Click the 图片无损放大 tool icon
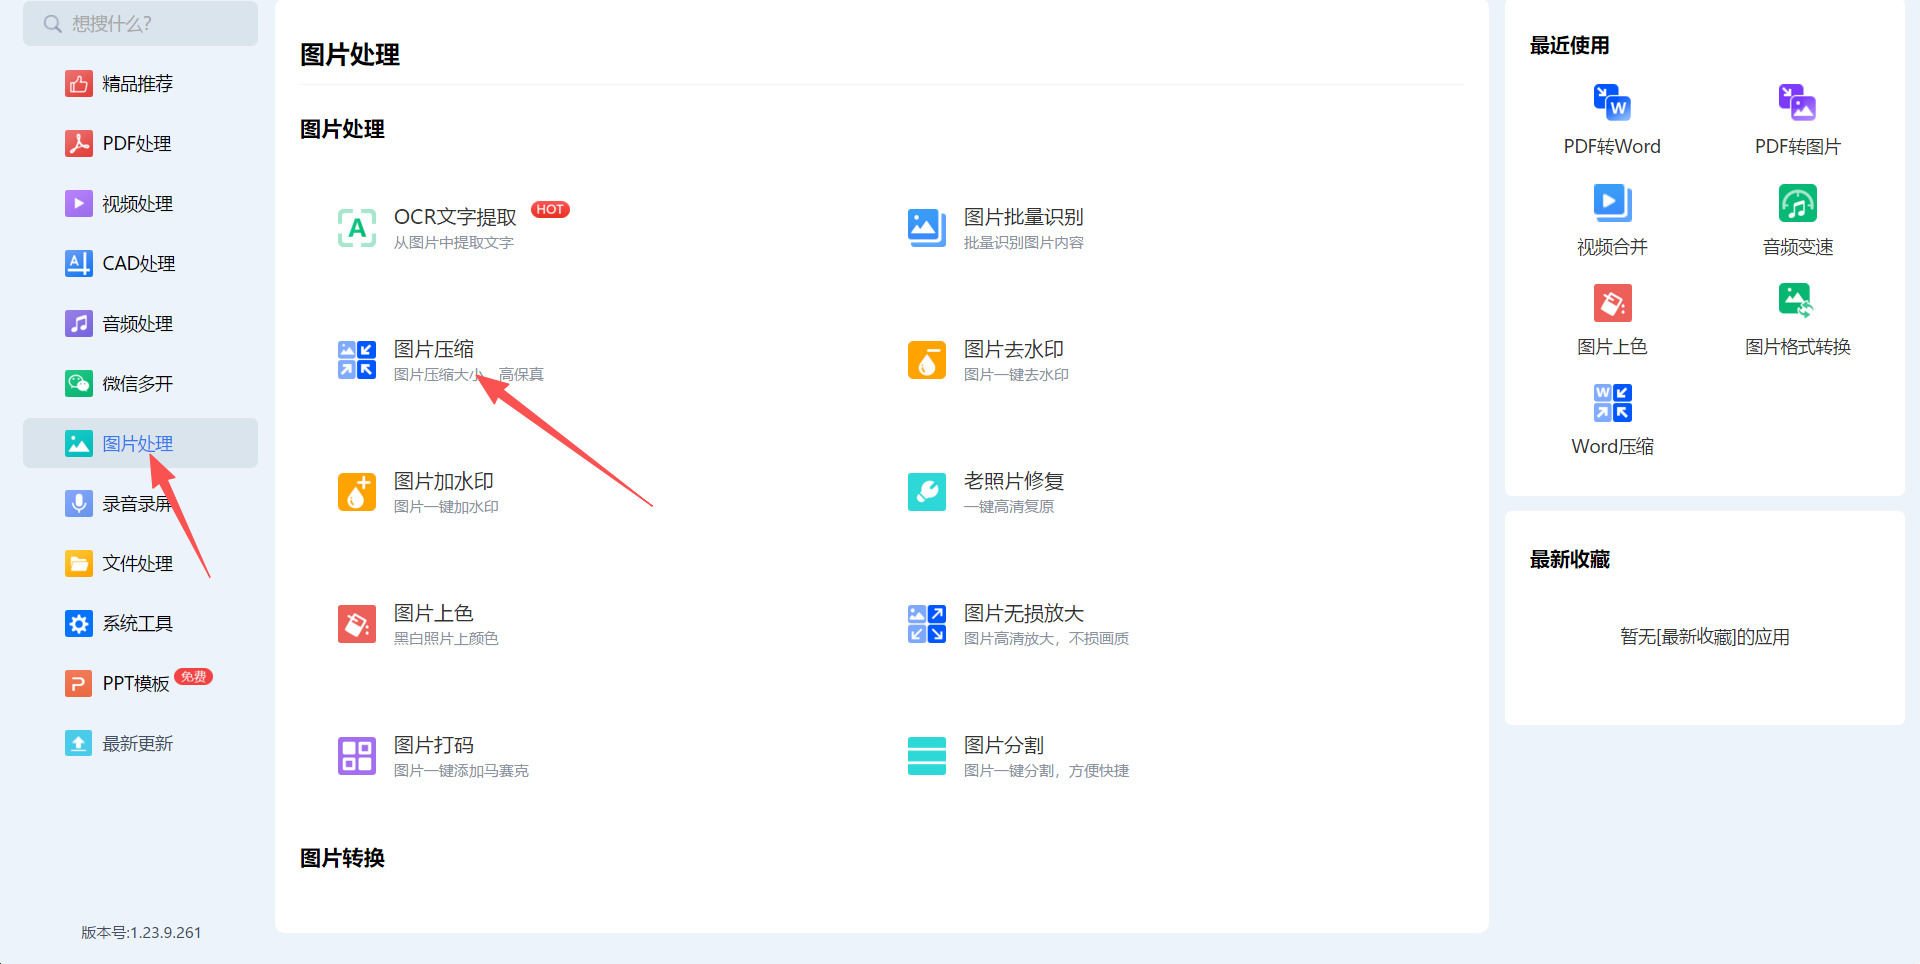1920x964 pixels. 927,624
